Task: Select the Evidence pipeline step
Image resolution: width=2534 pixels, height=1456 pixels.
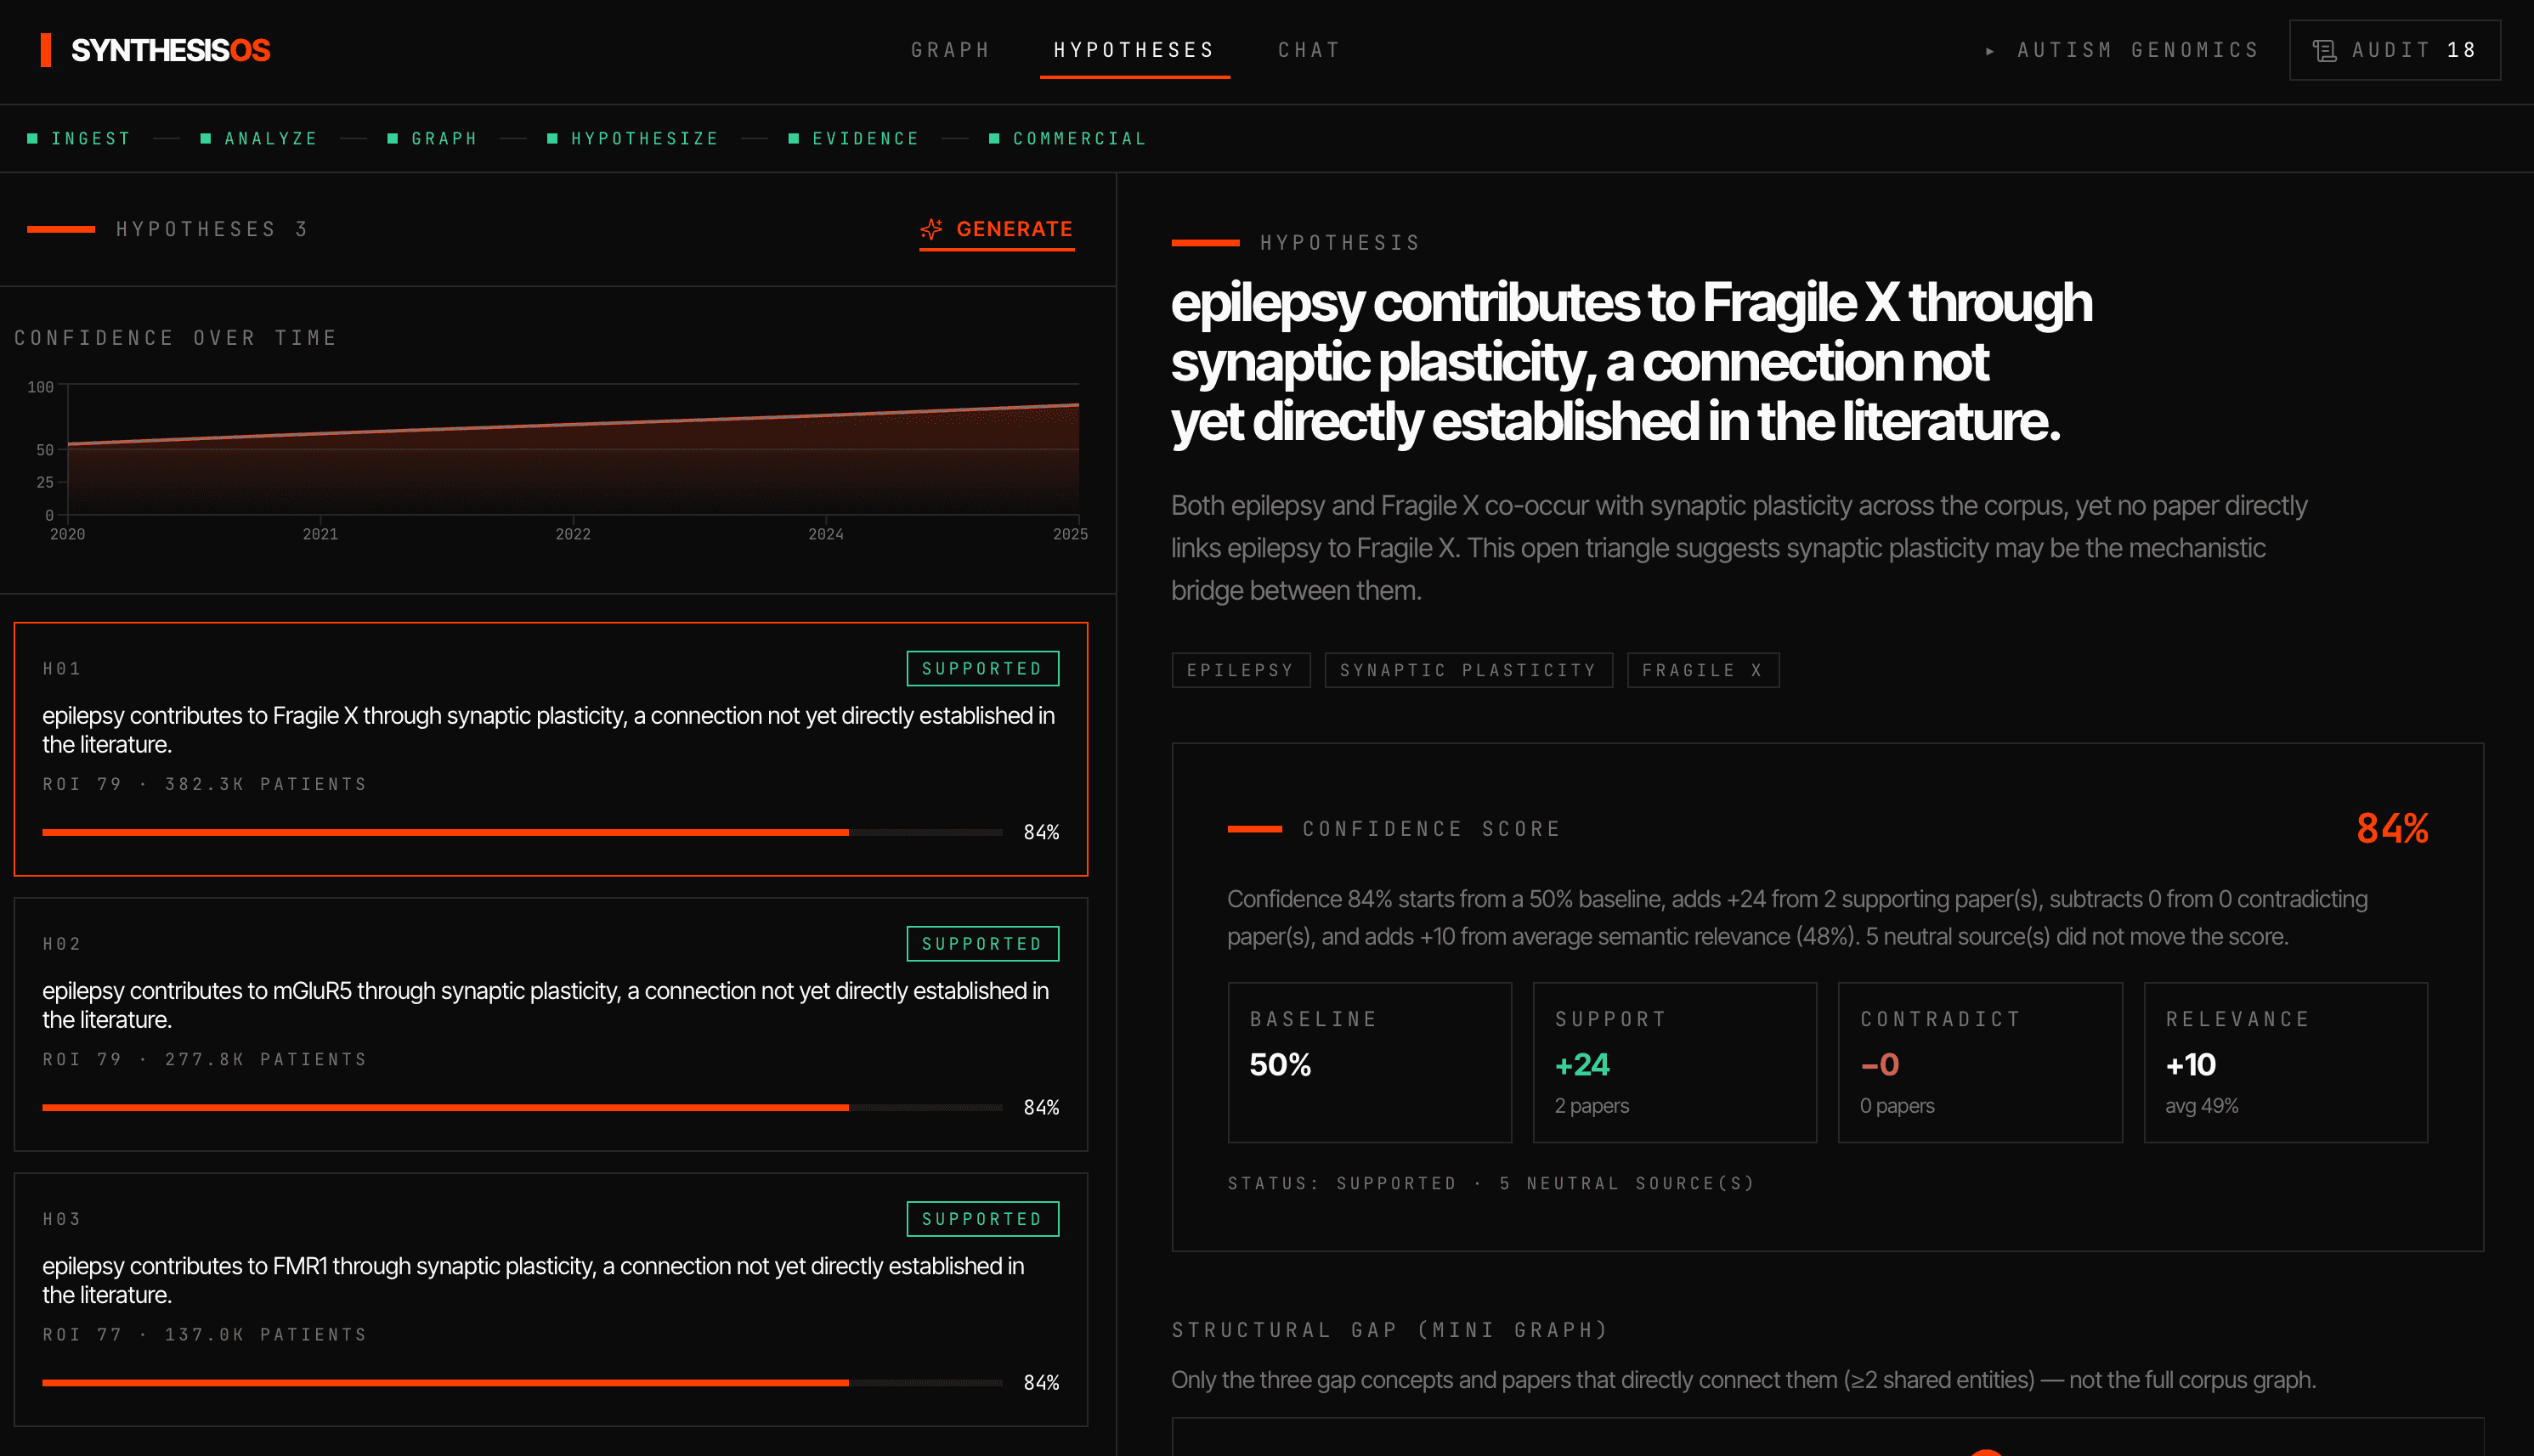Action: (x=854, y=139)
